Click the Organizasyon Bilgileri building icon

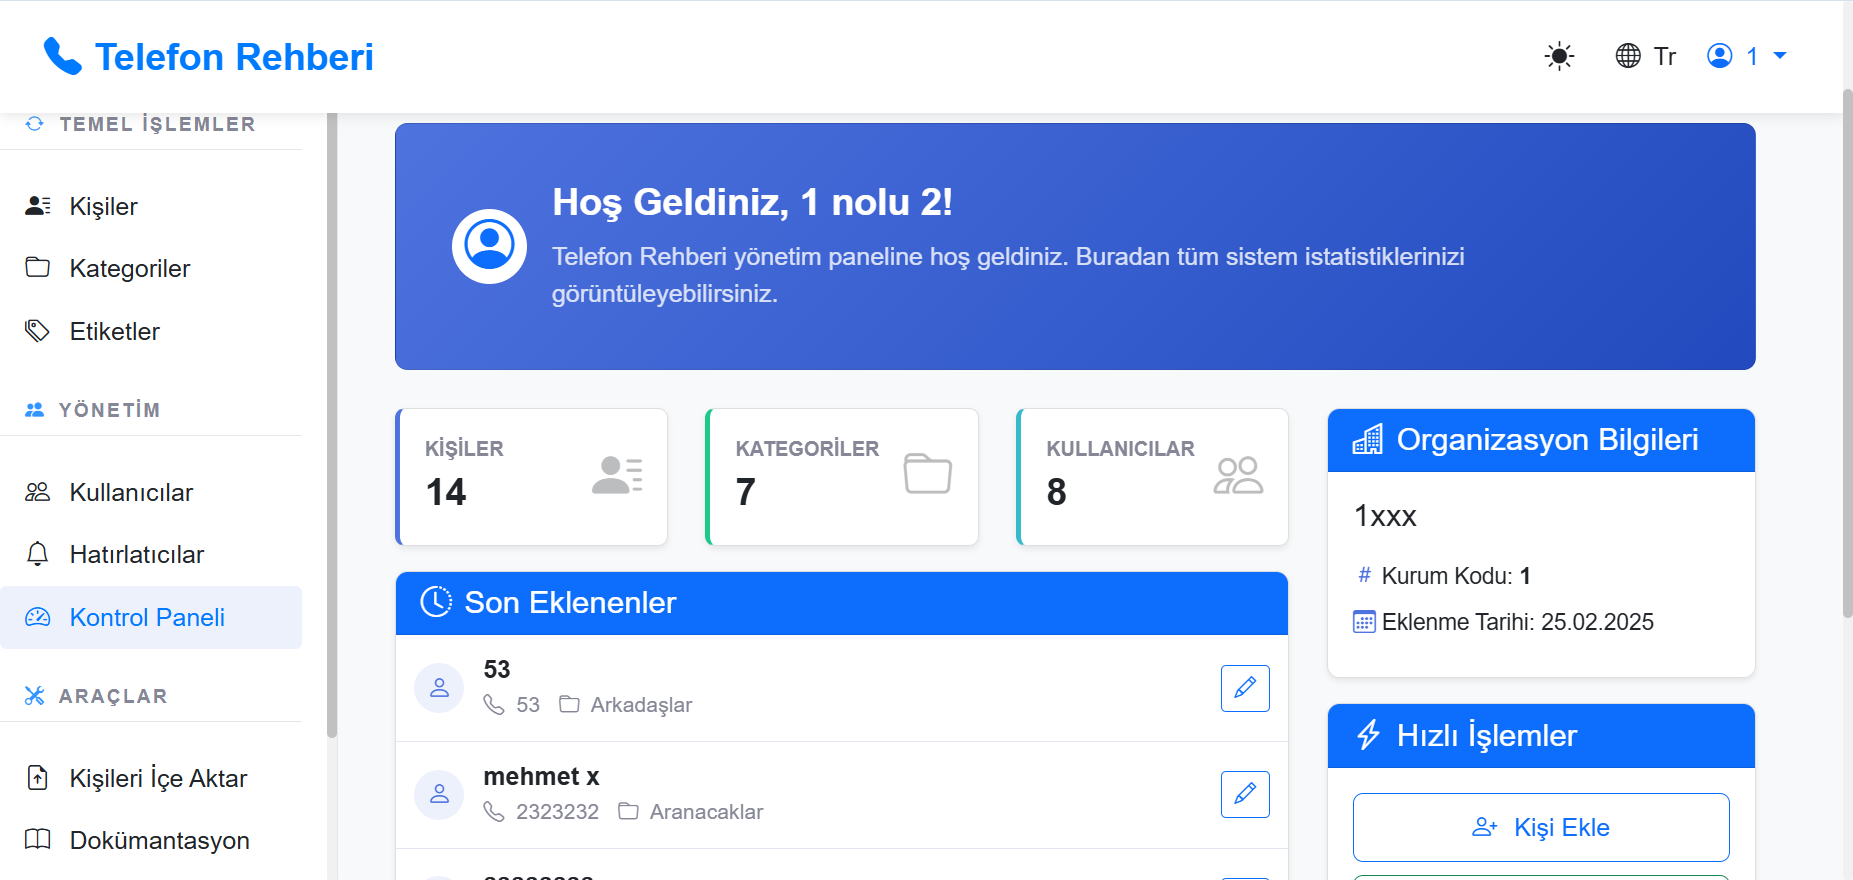[1368, 439]
